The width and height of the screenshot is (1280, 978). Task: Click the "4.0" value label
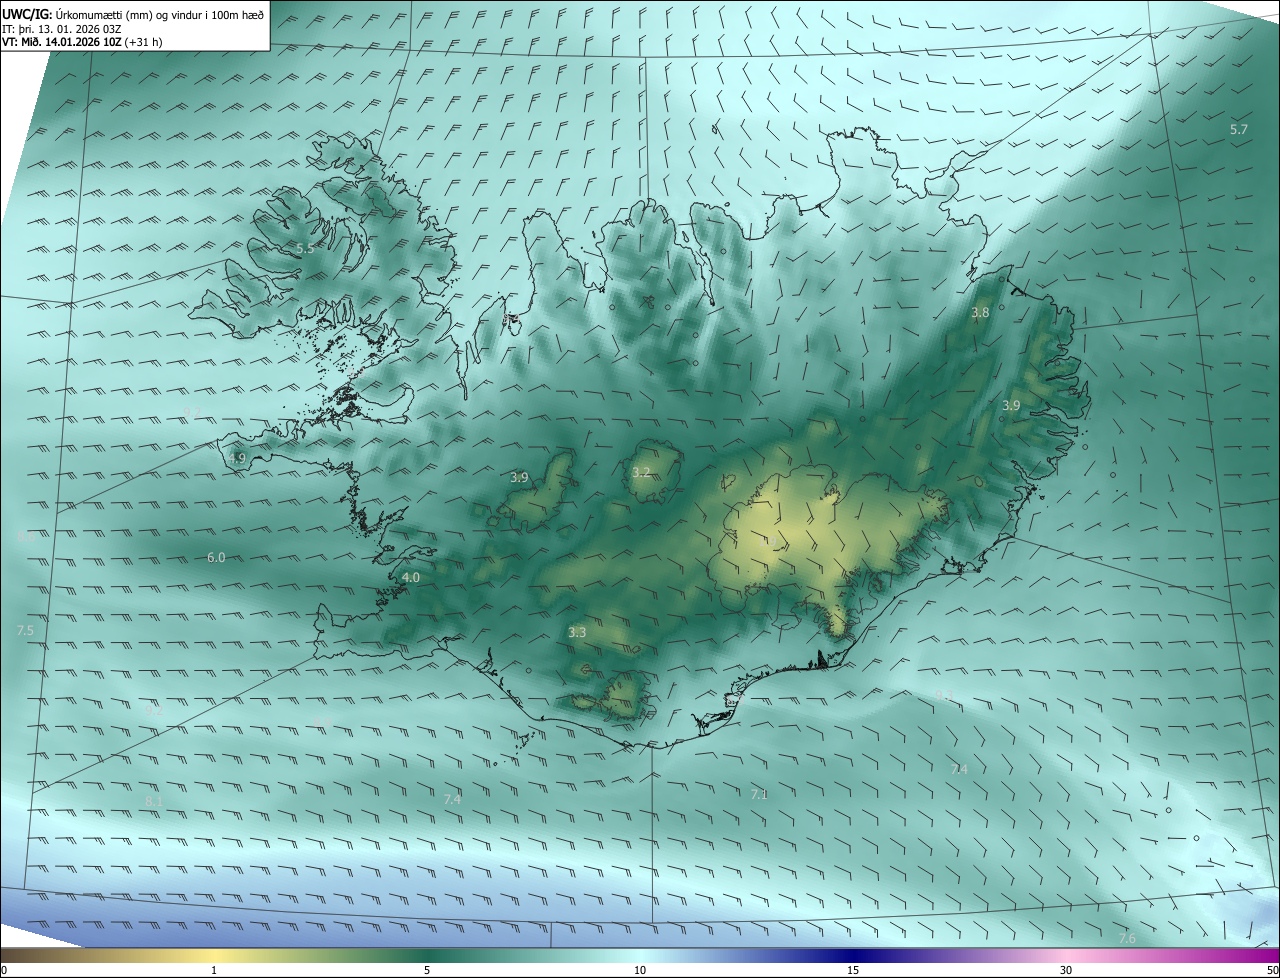(411, 577)
